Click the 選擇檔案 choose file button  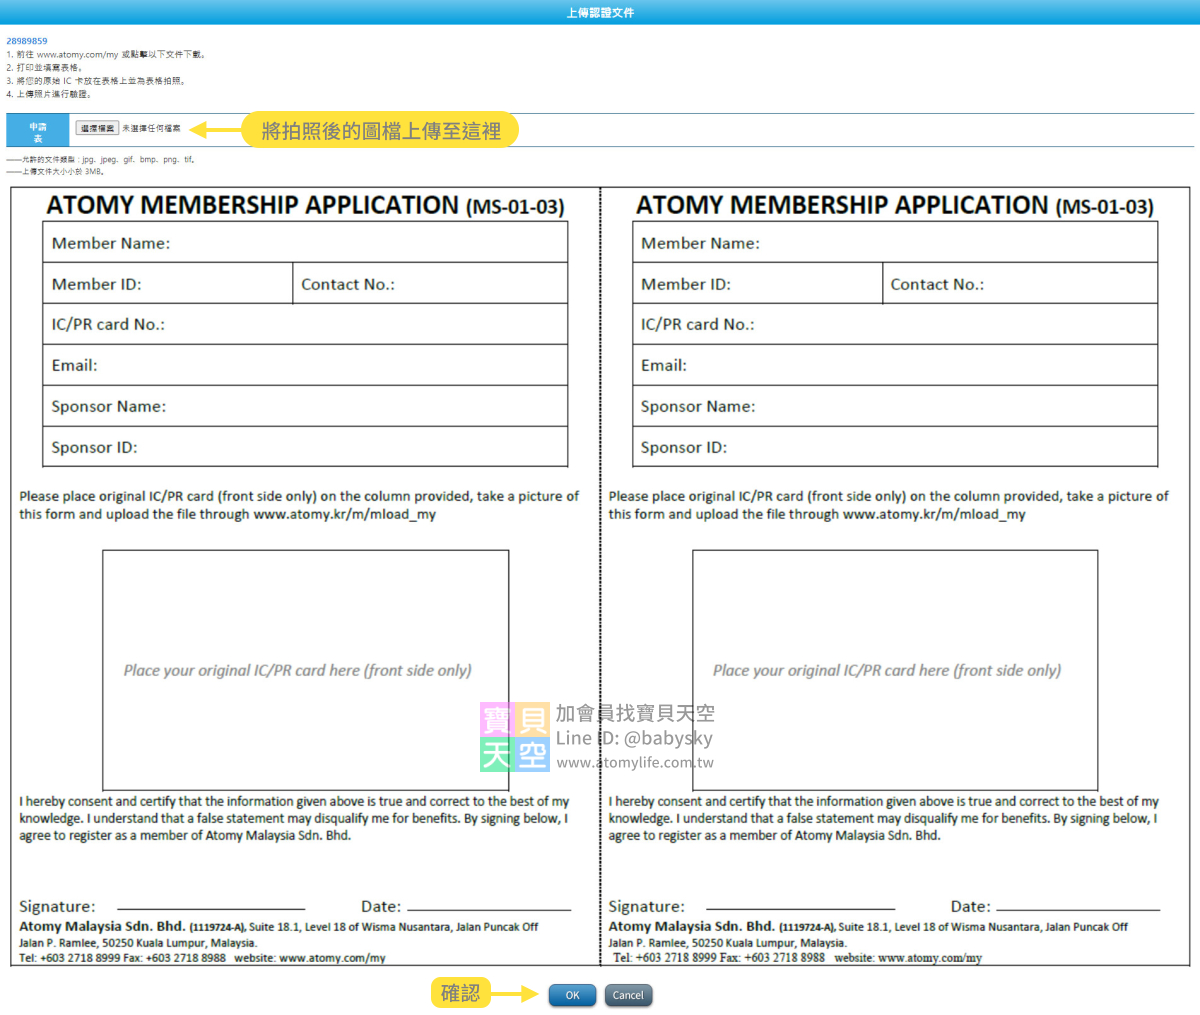[x=97, y=128]
